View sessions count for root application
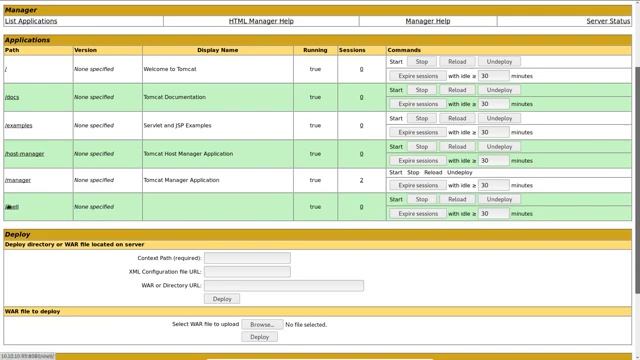Viewport: 640px width, 360px height. pyautogui.click(x=361, y=69)
